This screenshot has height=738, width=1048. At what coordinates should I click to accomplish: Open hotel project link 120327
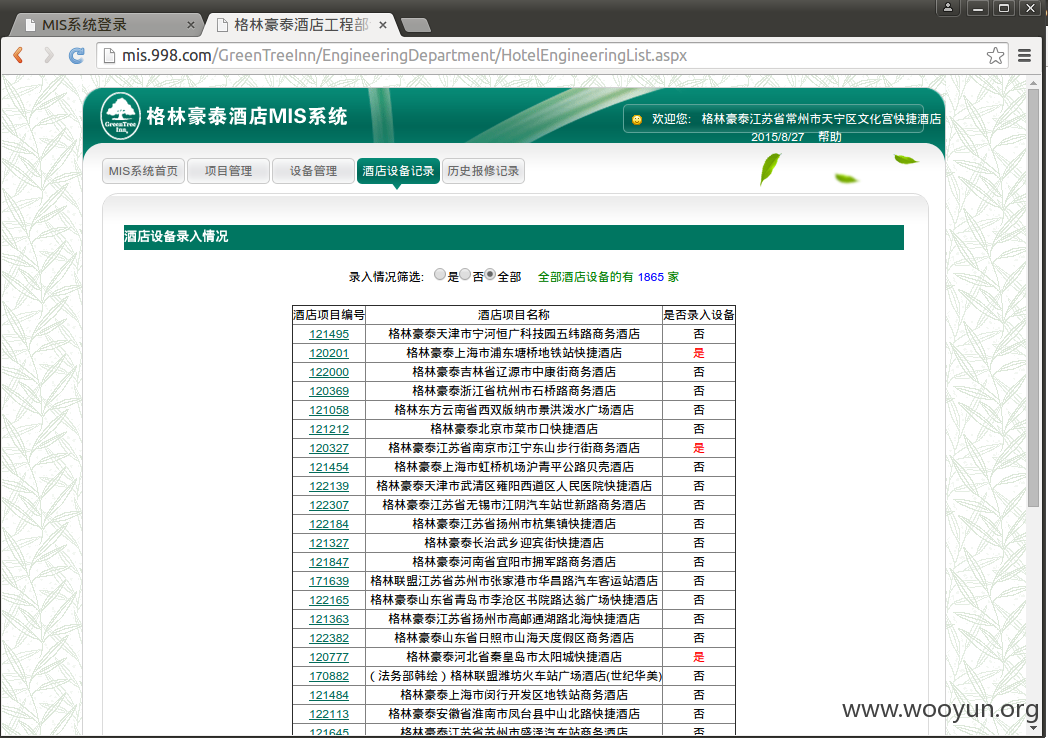pos(329,449)
